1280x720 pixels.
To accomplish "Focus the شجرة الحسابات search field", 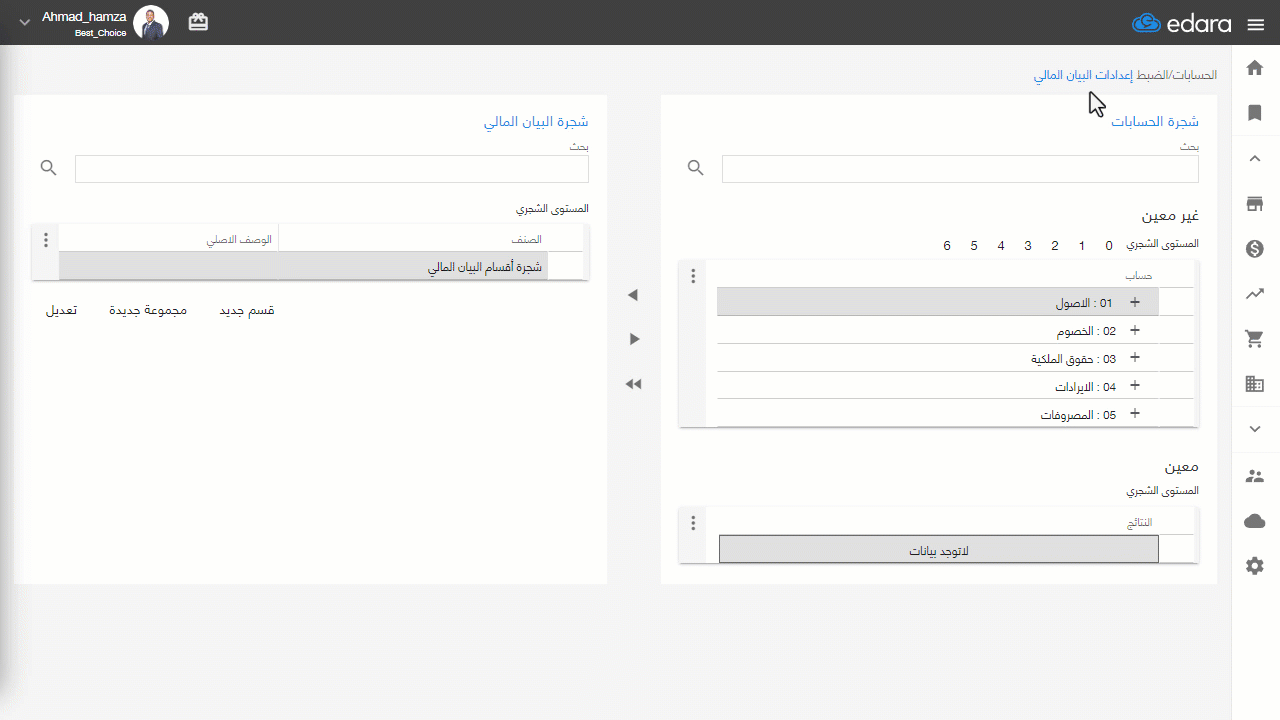I will pyautogui.click(x=960, y=169).
